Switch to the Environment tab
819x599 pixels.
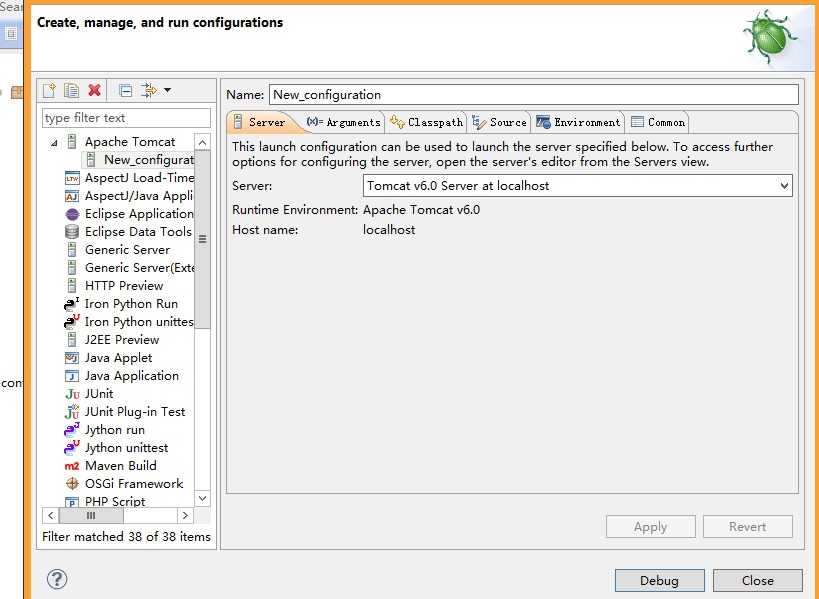578,122
